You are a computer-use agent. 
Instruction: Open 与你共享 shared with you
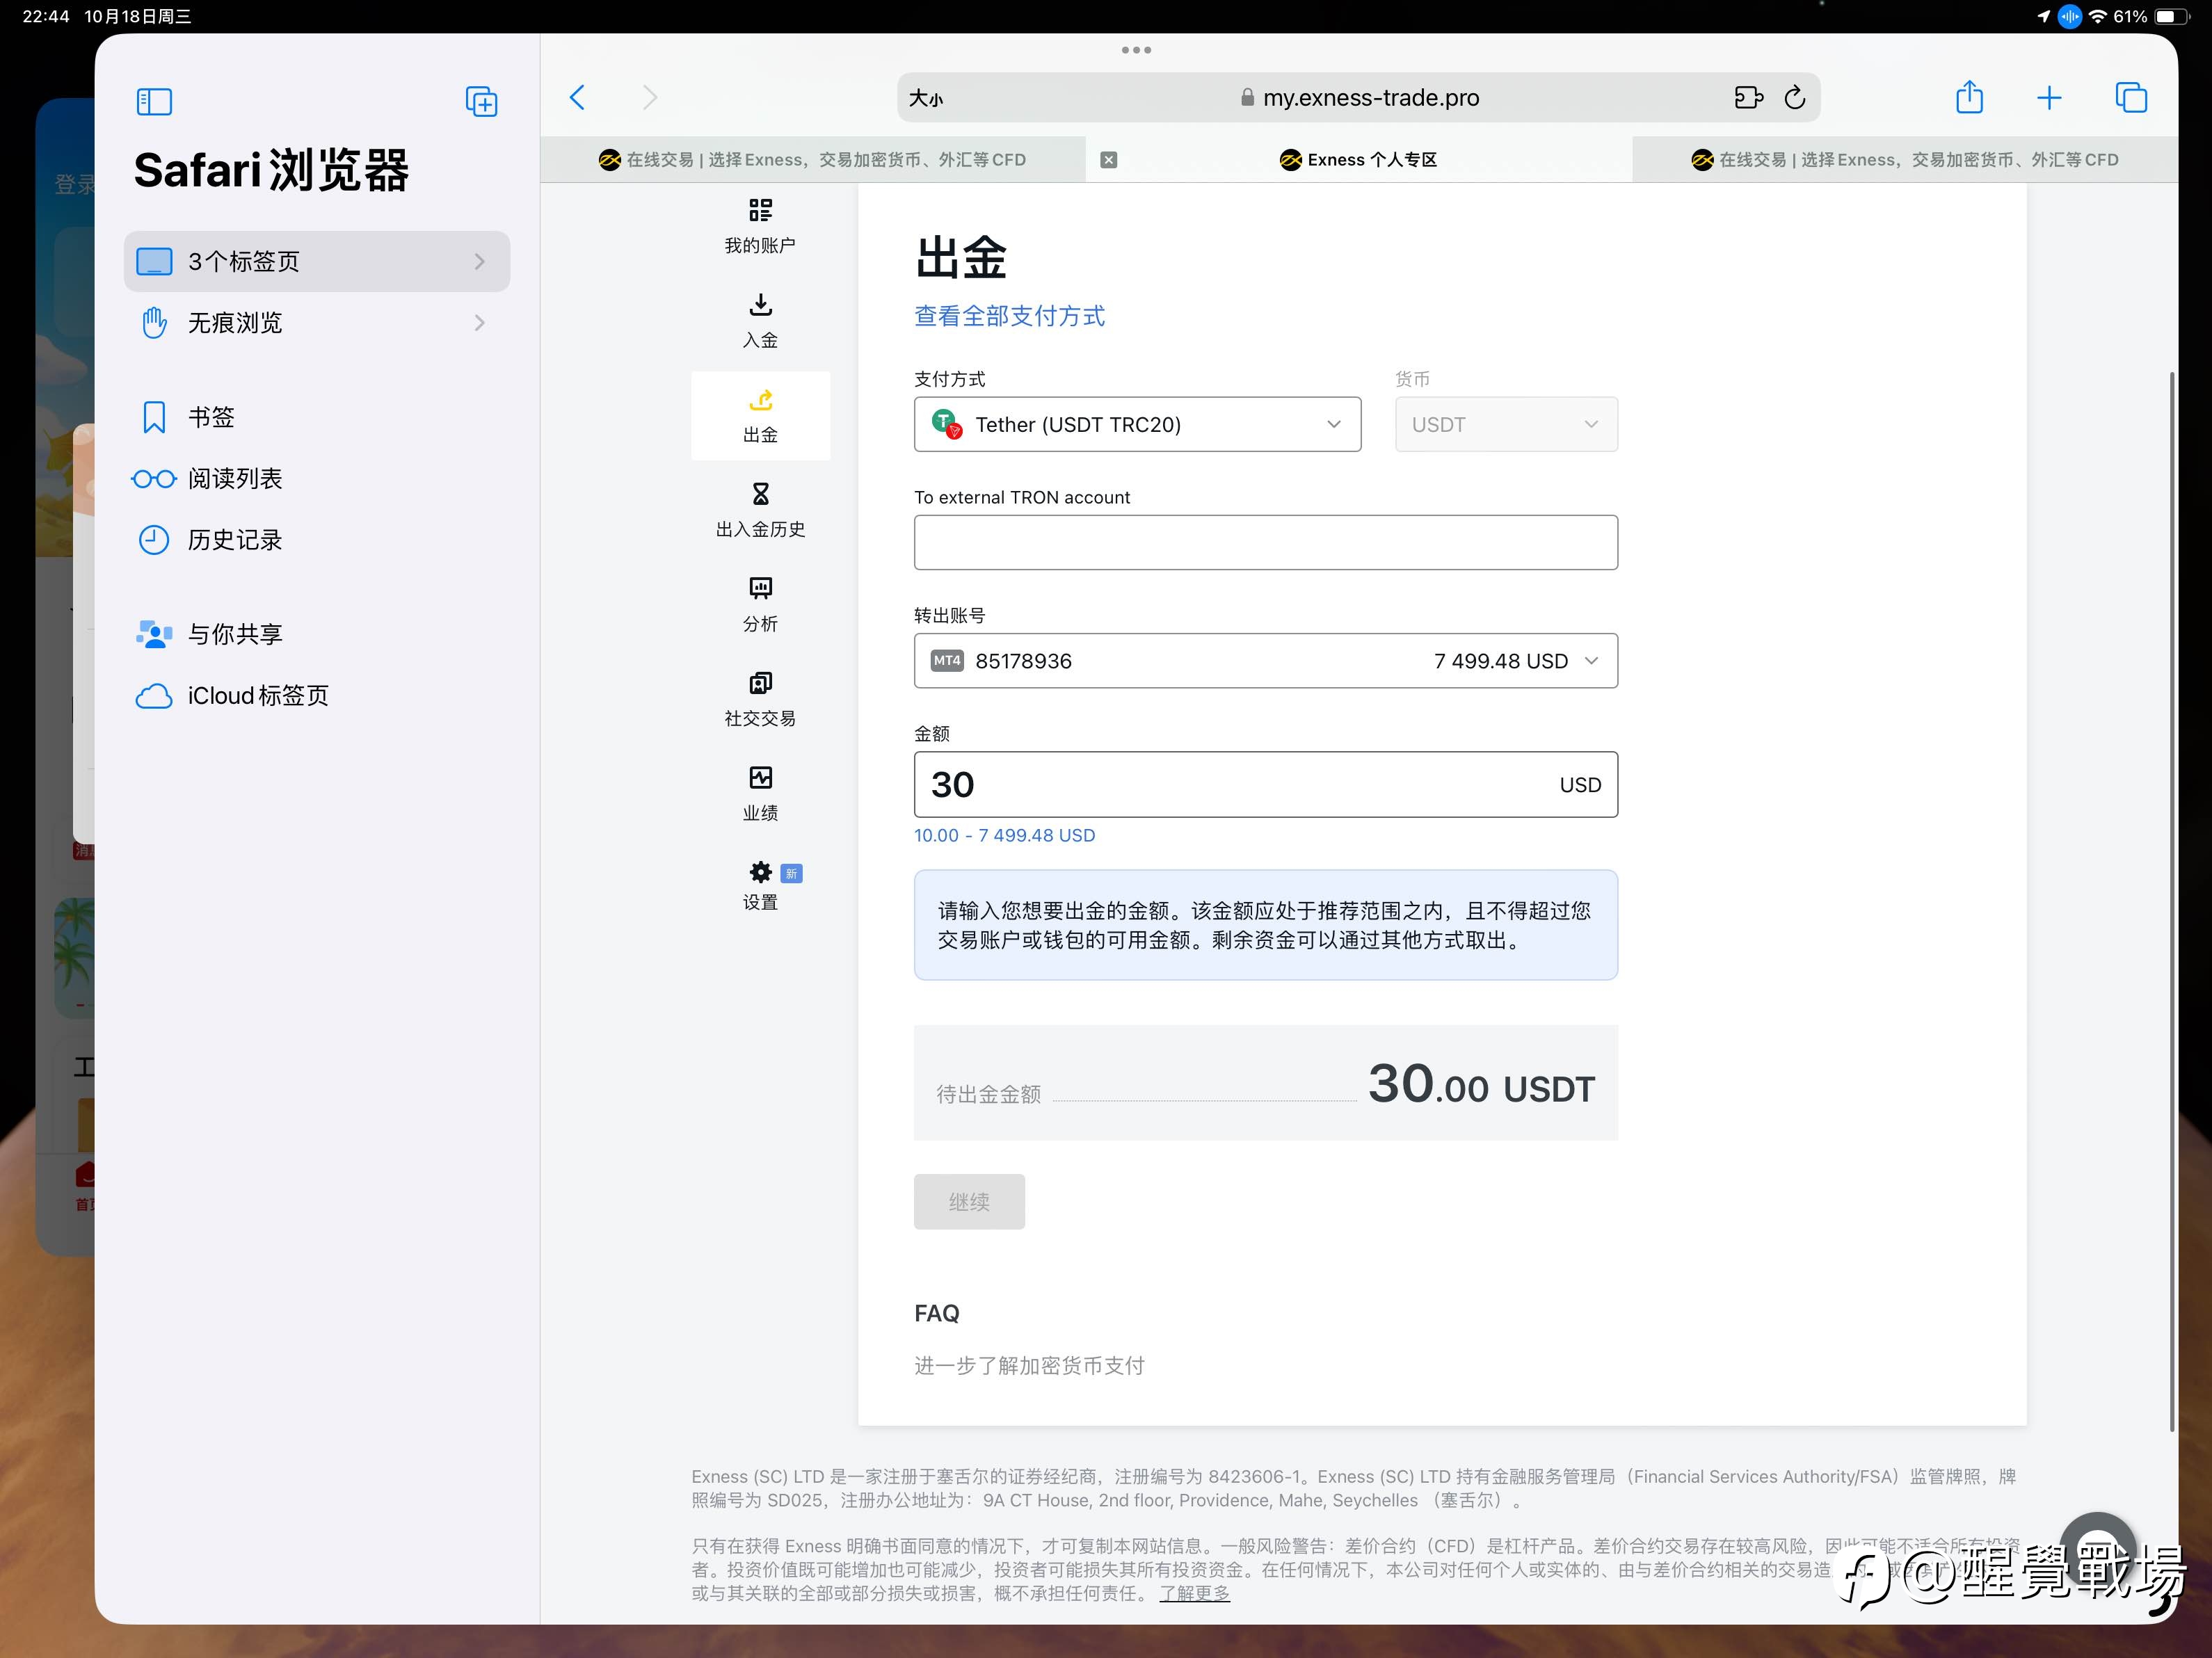pos(317,634)
